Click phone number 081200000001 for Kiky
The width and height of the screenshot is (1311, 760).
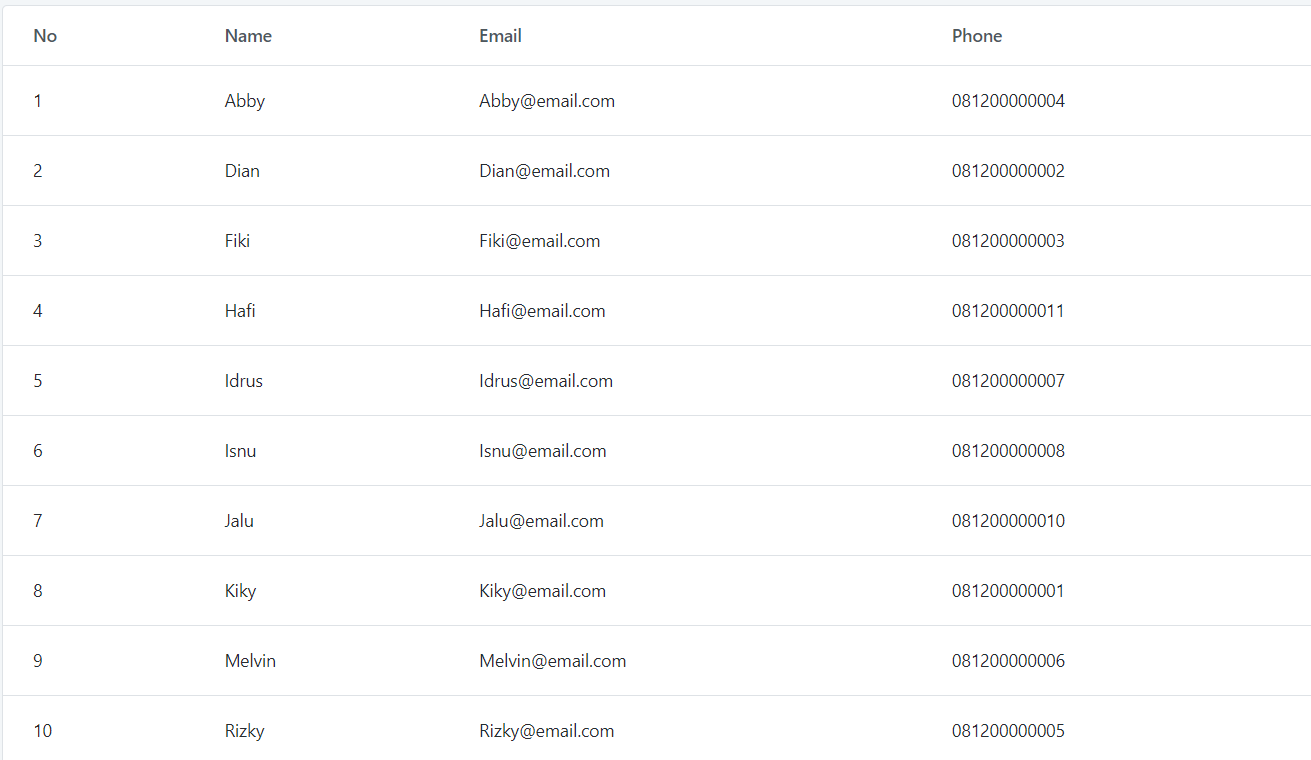[x=1008, y=591]
